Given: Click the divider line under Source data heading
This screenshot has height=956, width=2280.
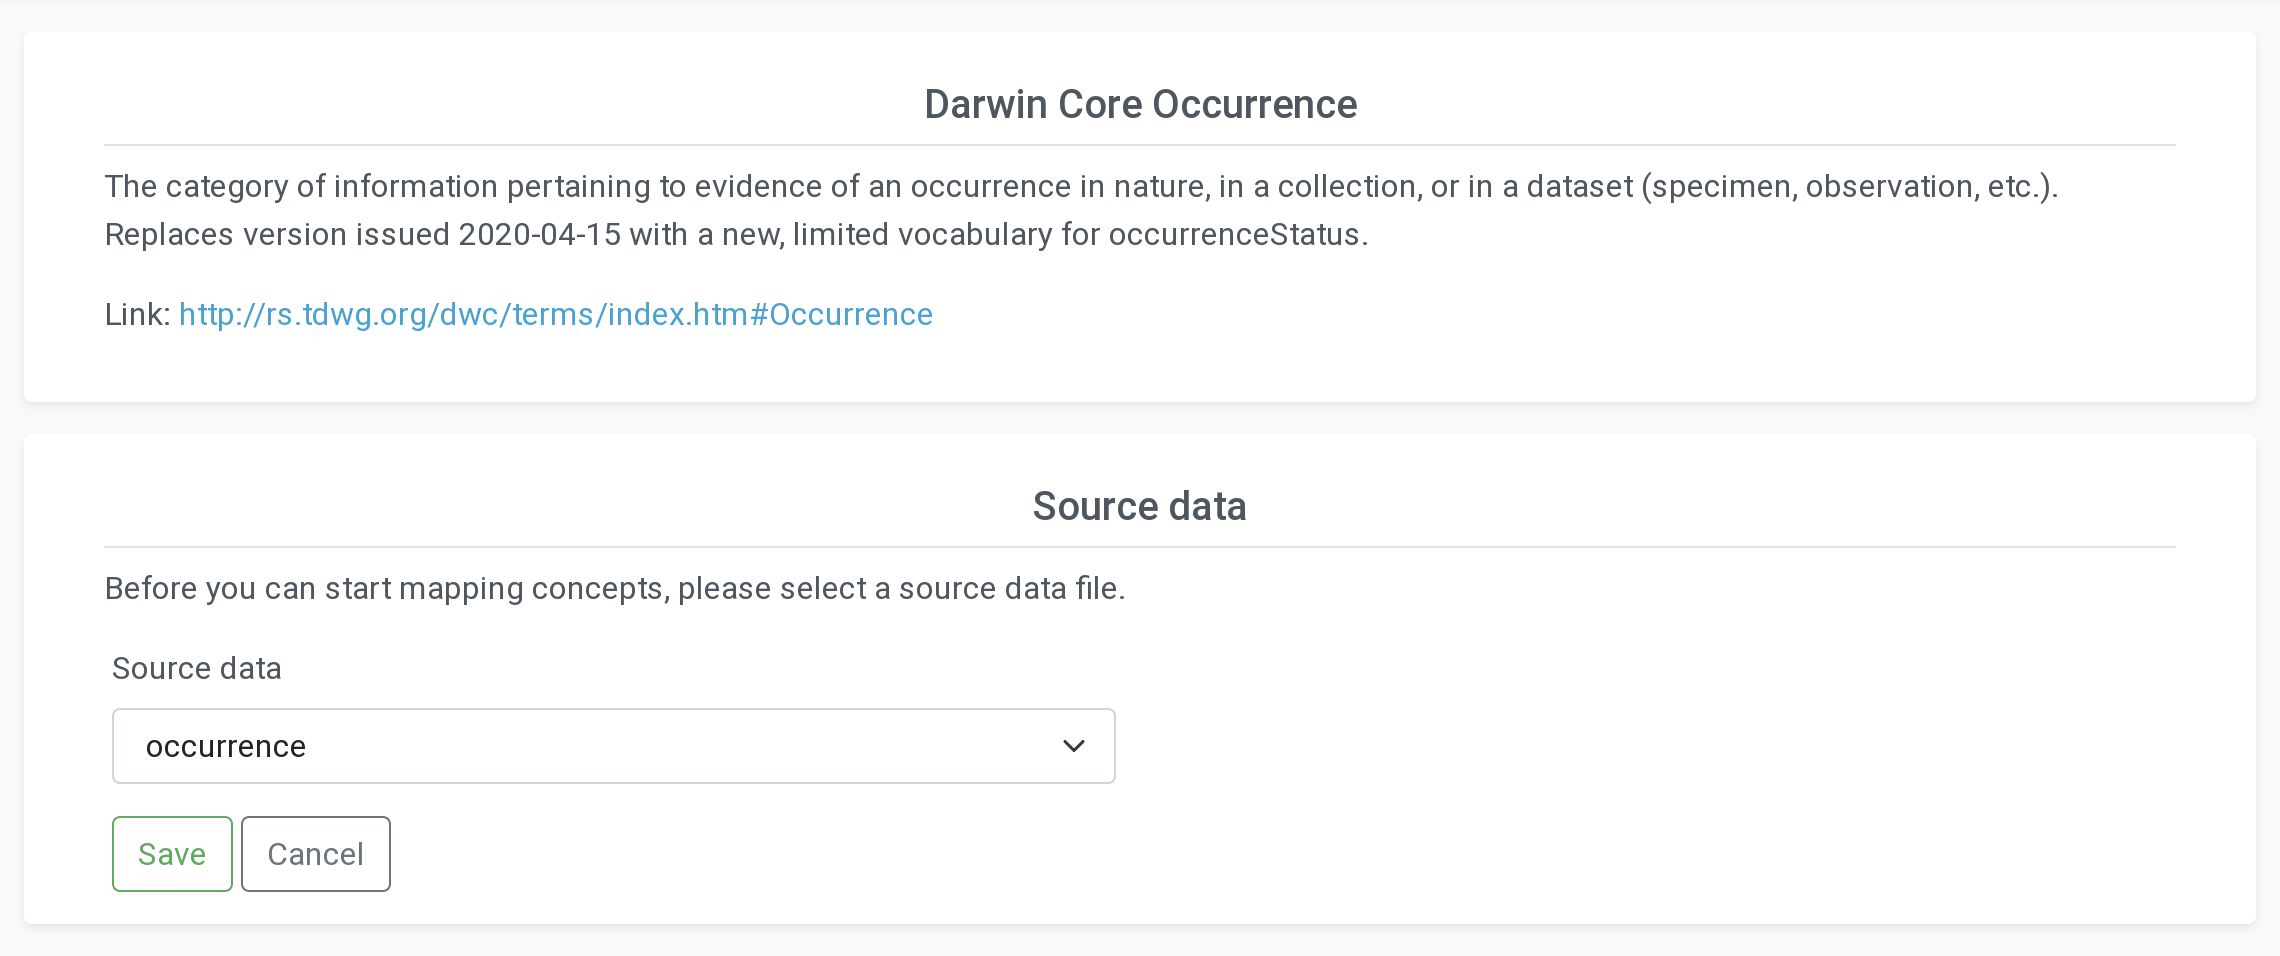Looking at the screenshot, I should click(1140, 547).
